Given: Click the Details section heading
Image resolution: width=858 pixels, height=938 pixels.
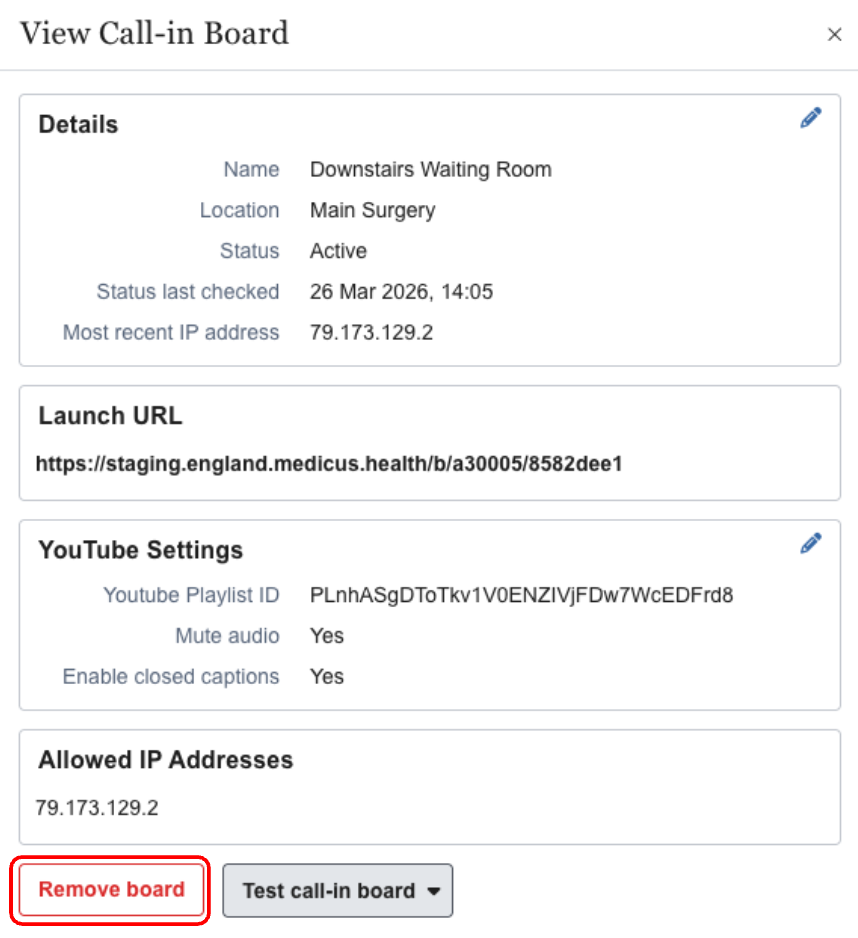Looking at the screenshot, I should tap(78, 125).
